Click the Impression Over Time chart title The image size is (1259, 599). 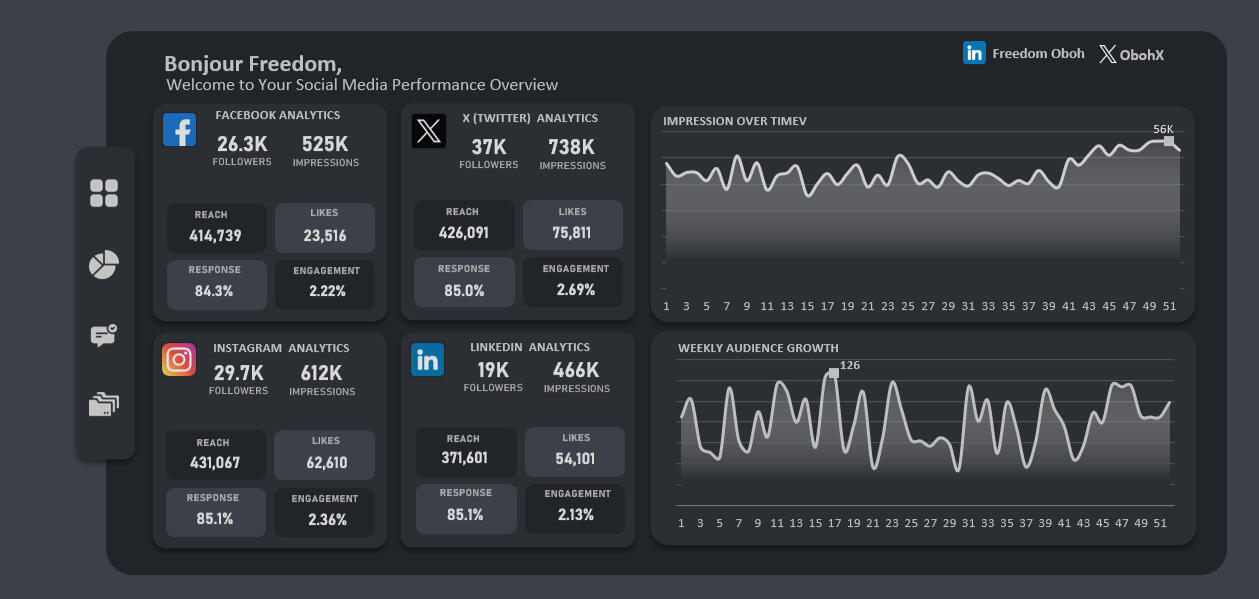pos(734,121)
